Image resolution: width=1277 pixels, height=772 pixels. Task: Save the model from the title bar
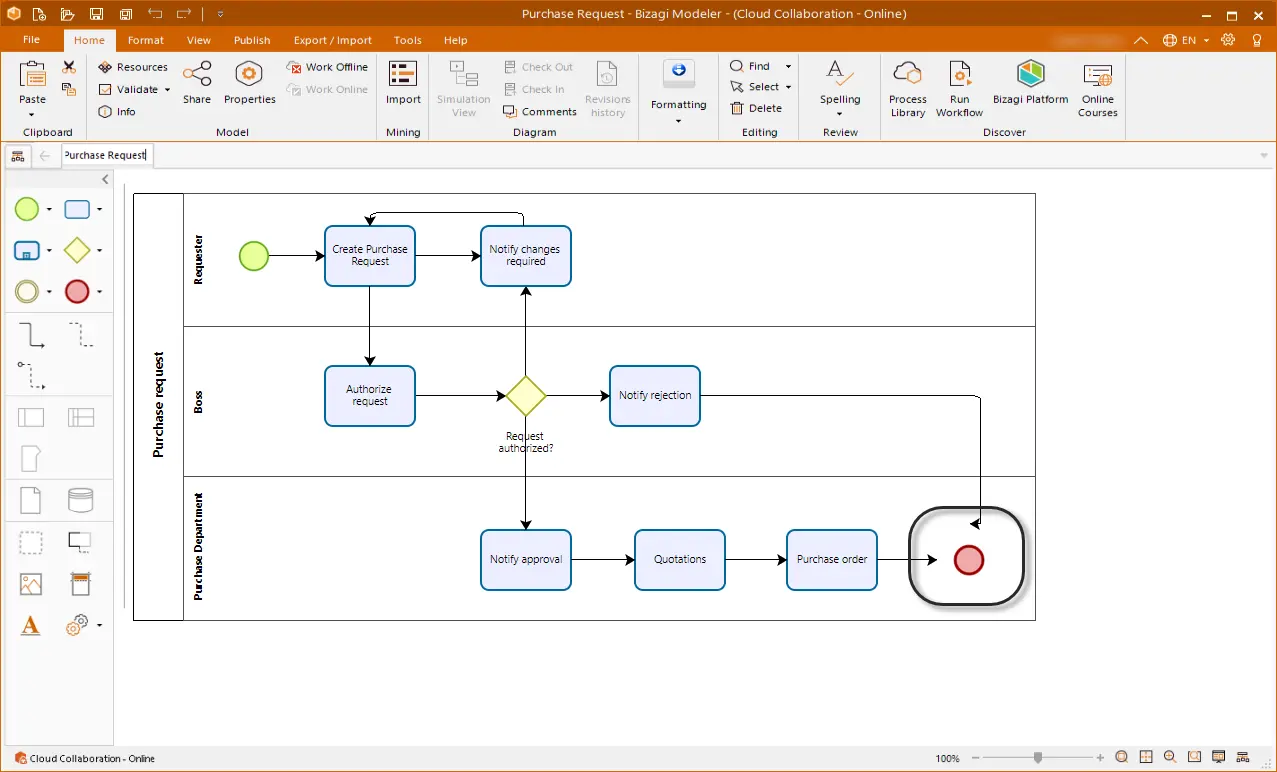[96, 14]
